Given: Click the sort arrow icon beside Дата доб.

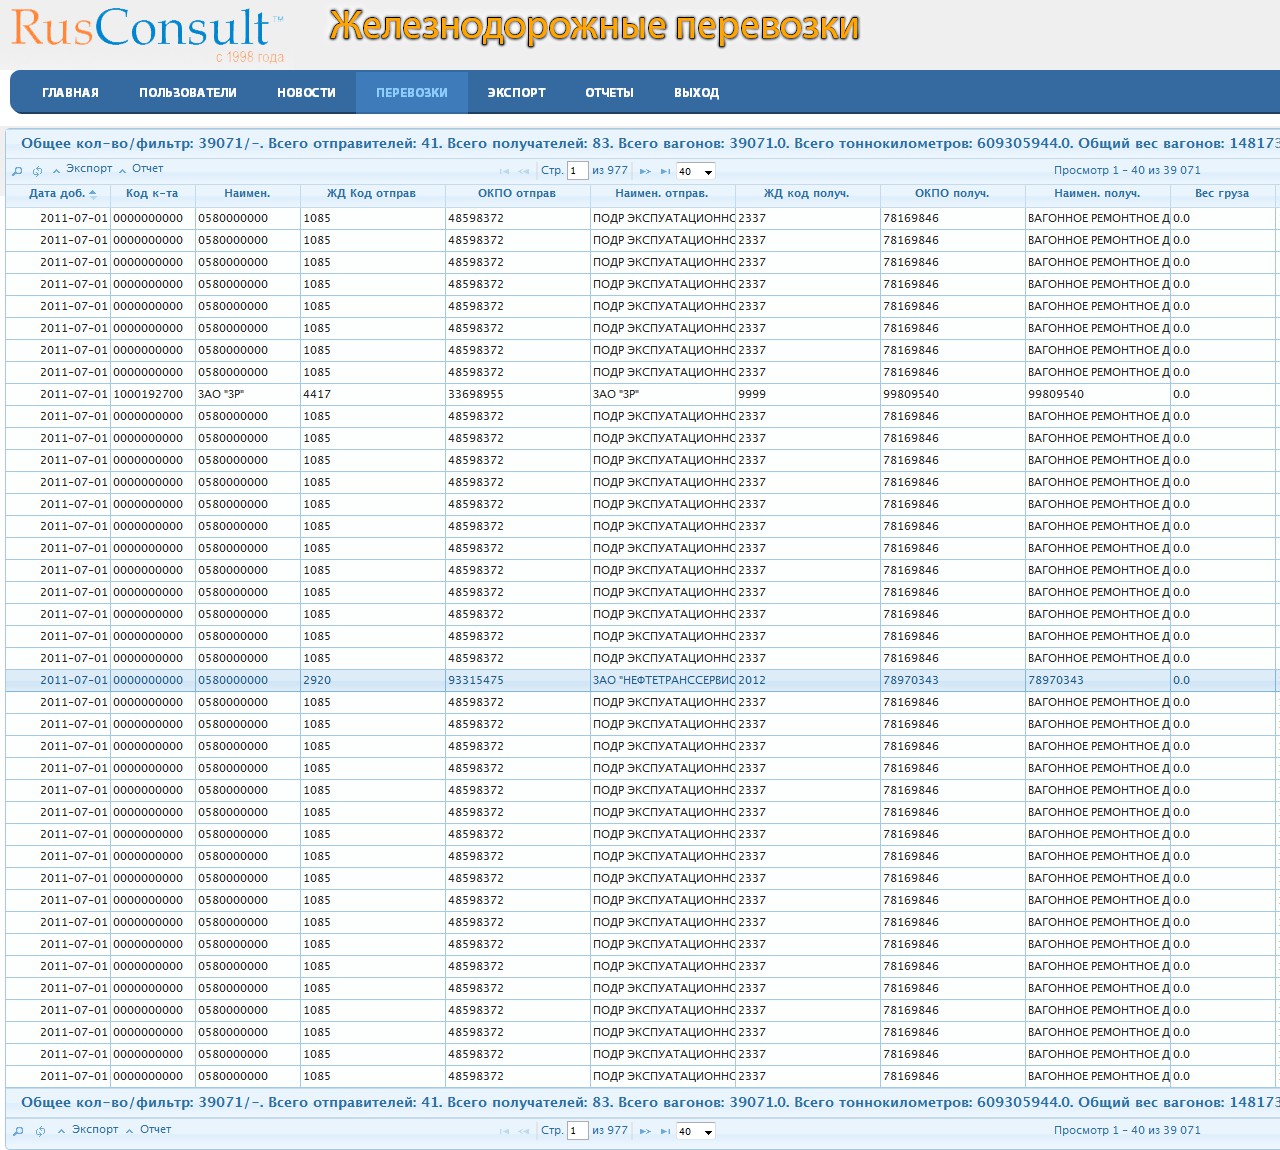Looking at the screenshot, I should (93, 194).
